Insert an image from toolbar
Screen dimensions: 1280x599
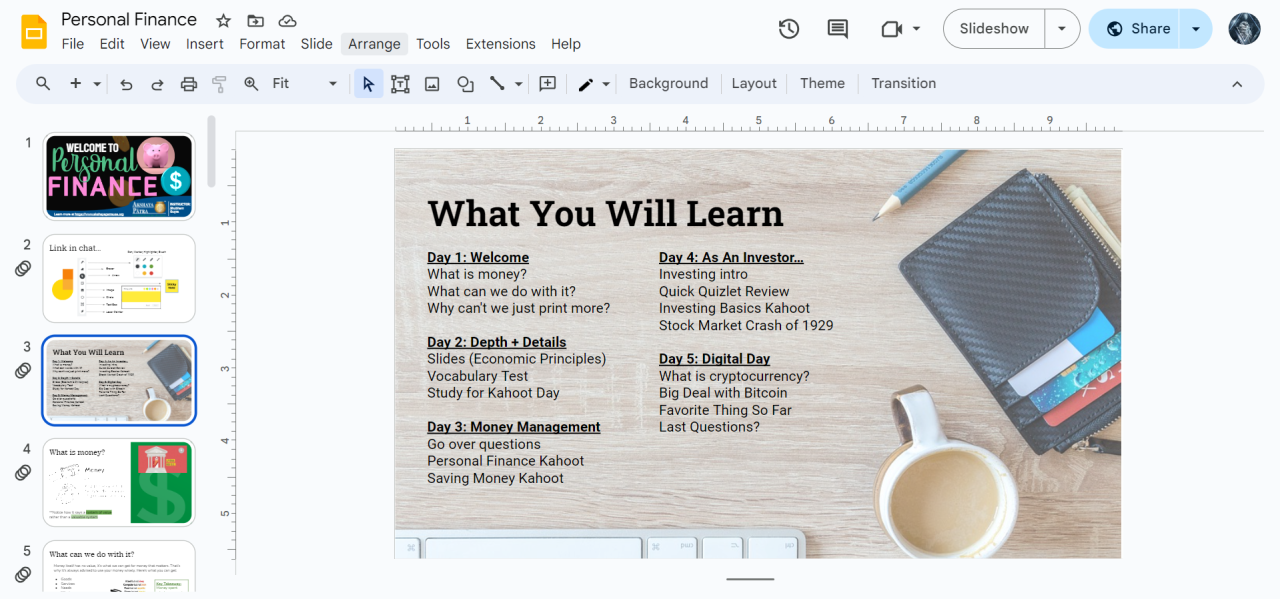click(x=432, y=84)
